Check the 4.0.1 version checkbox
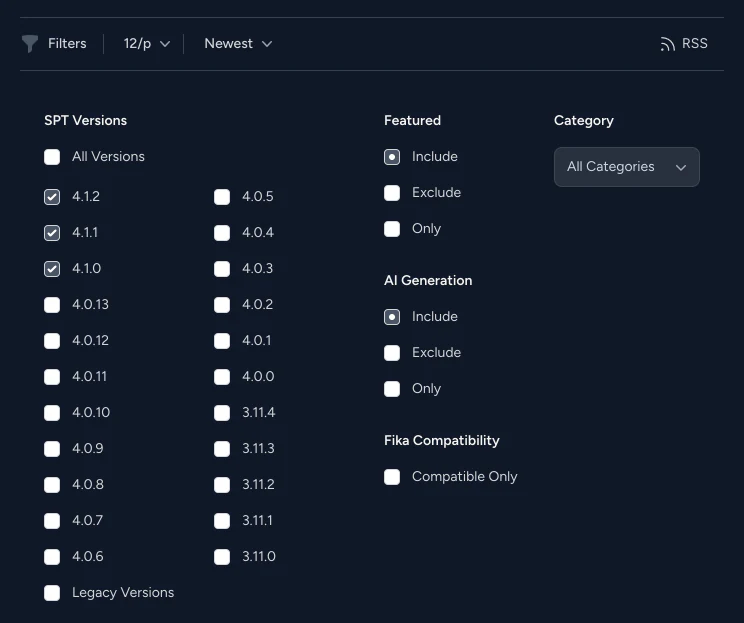Image resolution: width=744 pixels, height=623 pixels. 222,341
